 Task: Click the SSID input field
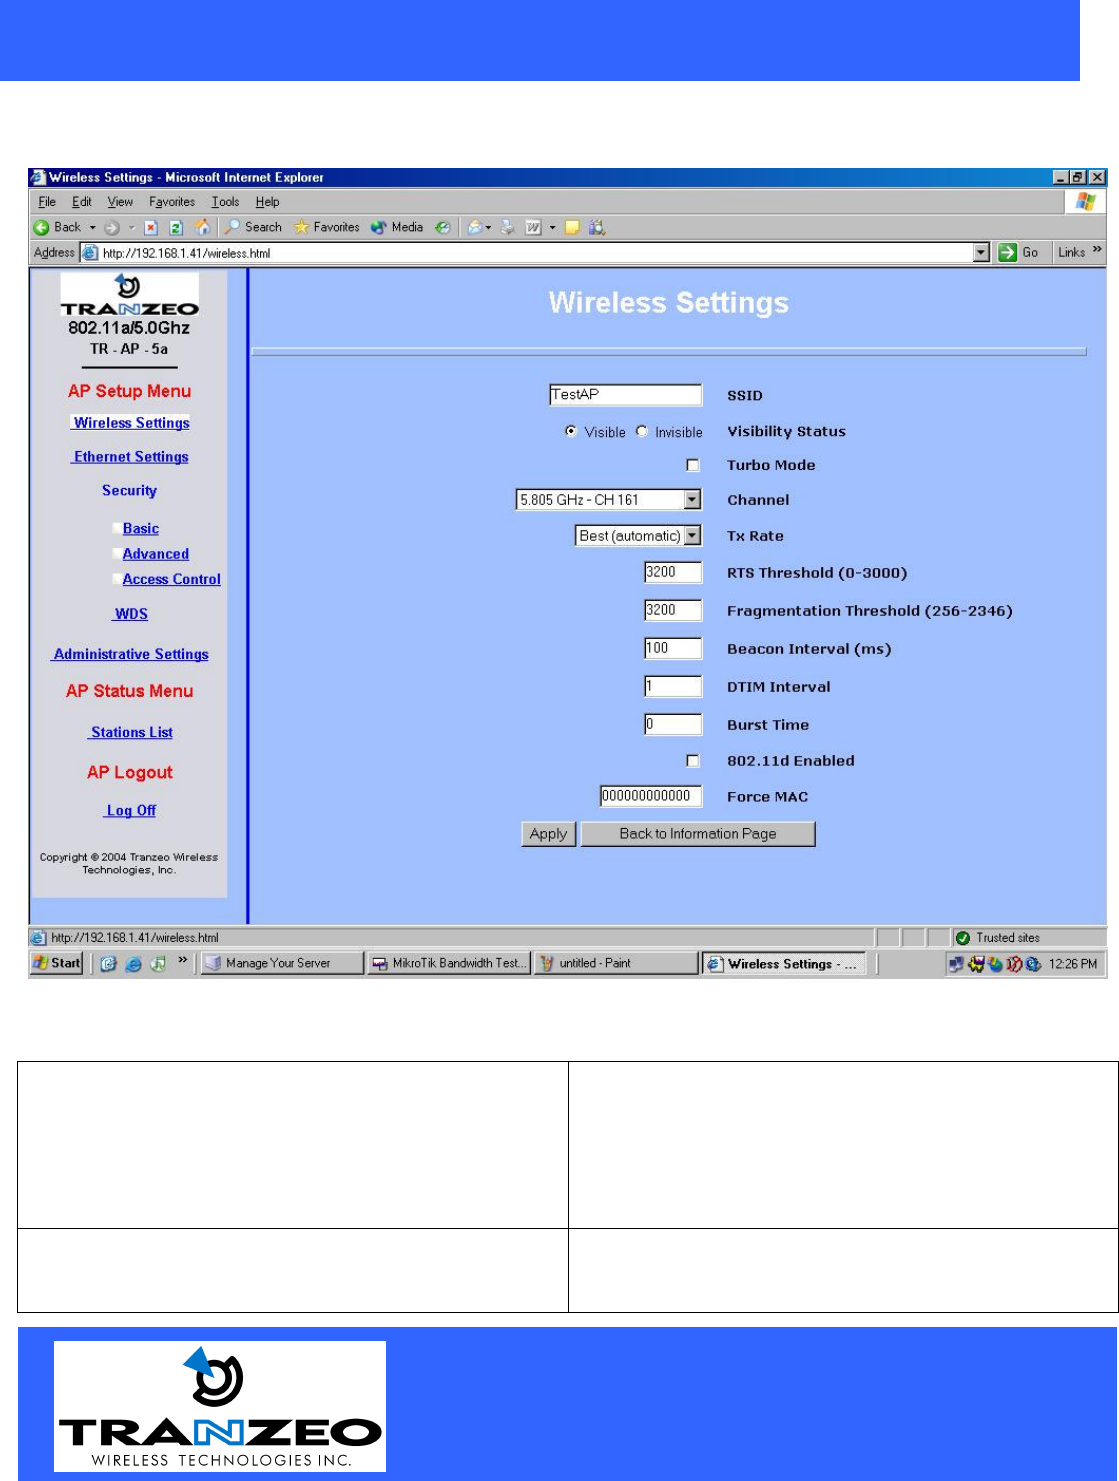[x=625, y=395]
